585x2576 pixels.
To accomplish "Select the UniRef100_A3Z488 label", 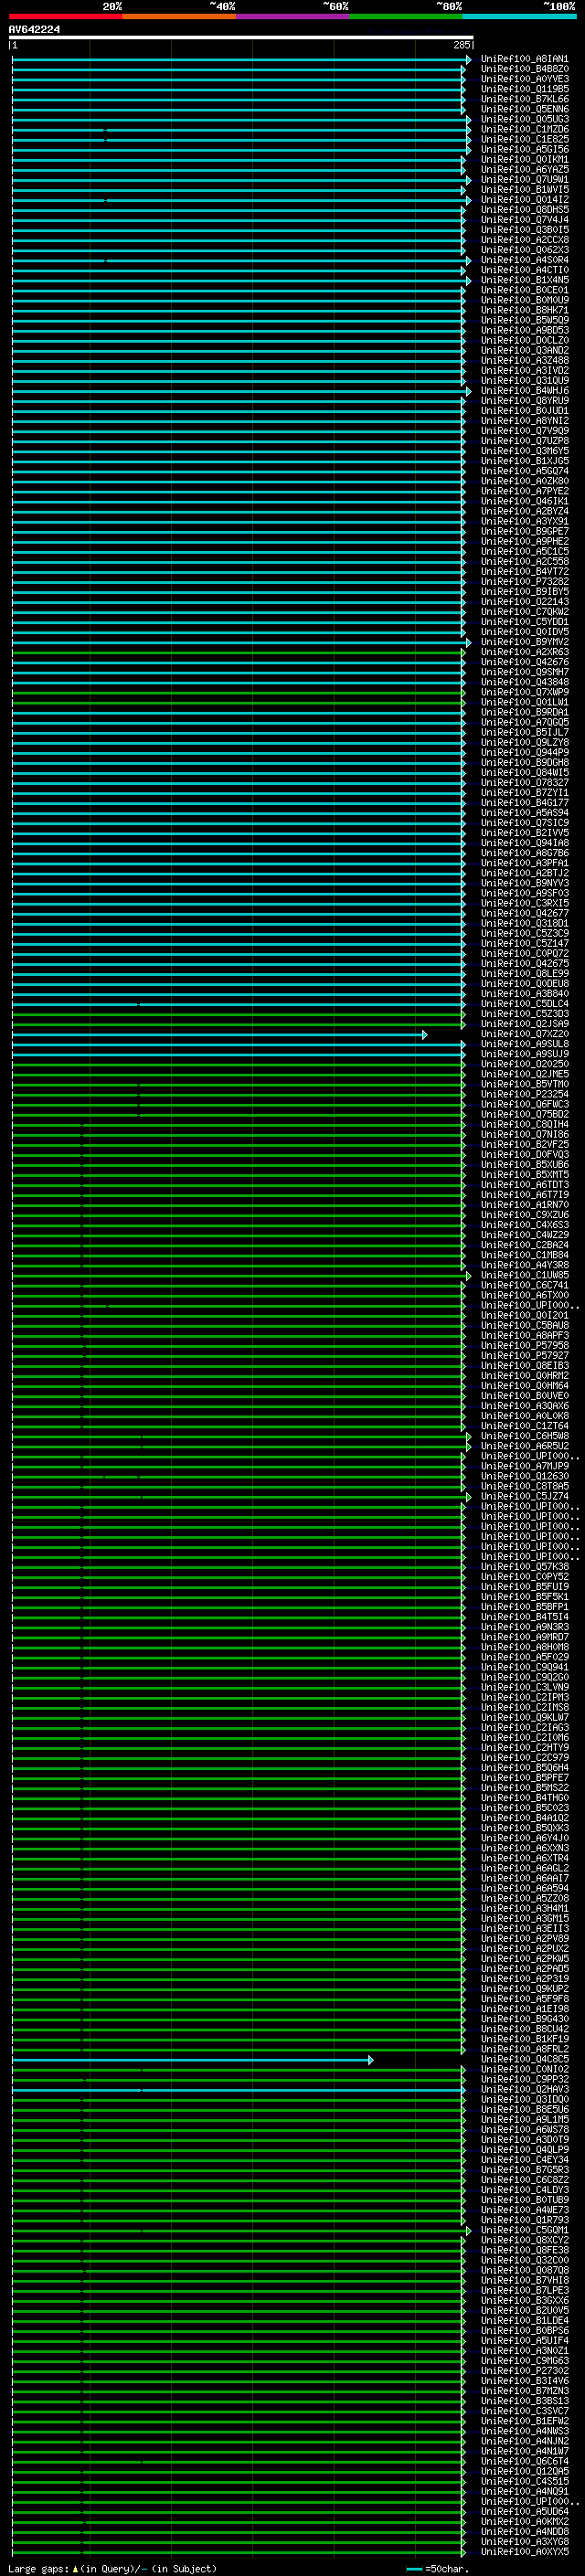I will 524,361.
